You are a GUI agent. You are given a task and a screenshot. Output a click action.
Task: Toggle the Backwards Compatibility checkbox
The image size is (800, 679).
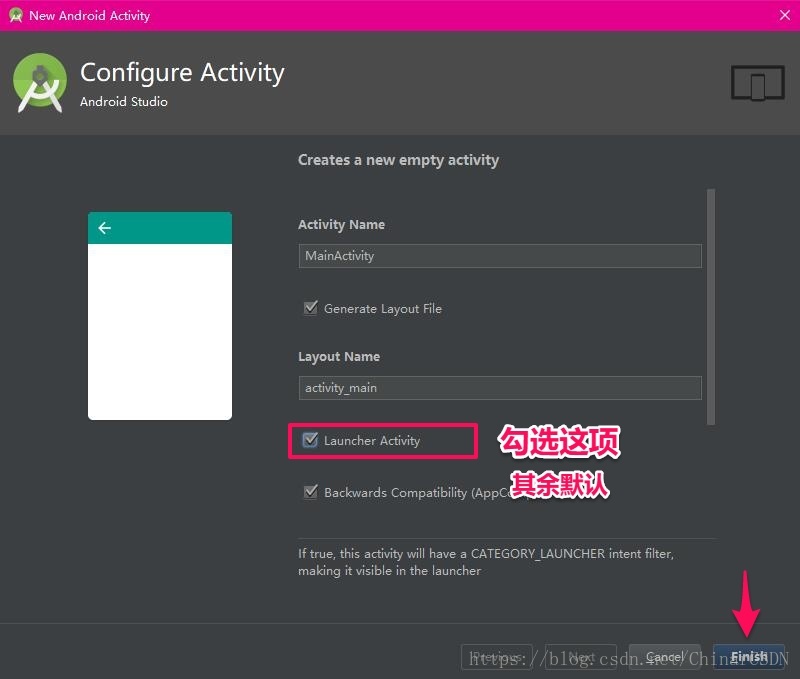311,492
